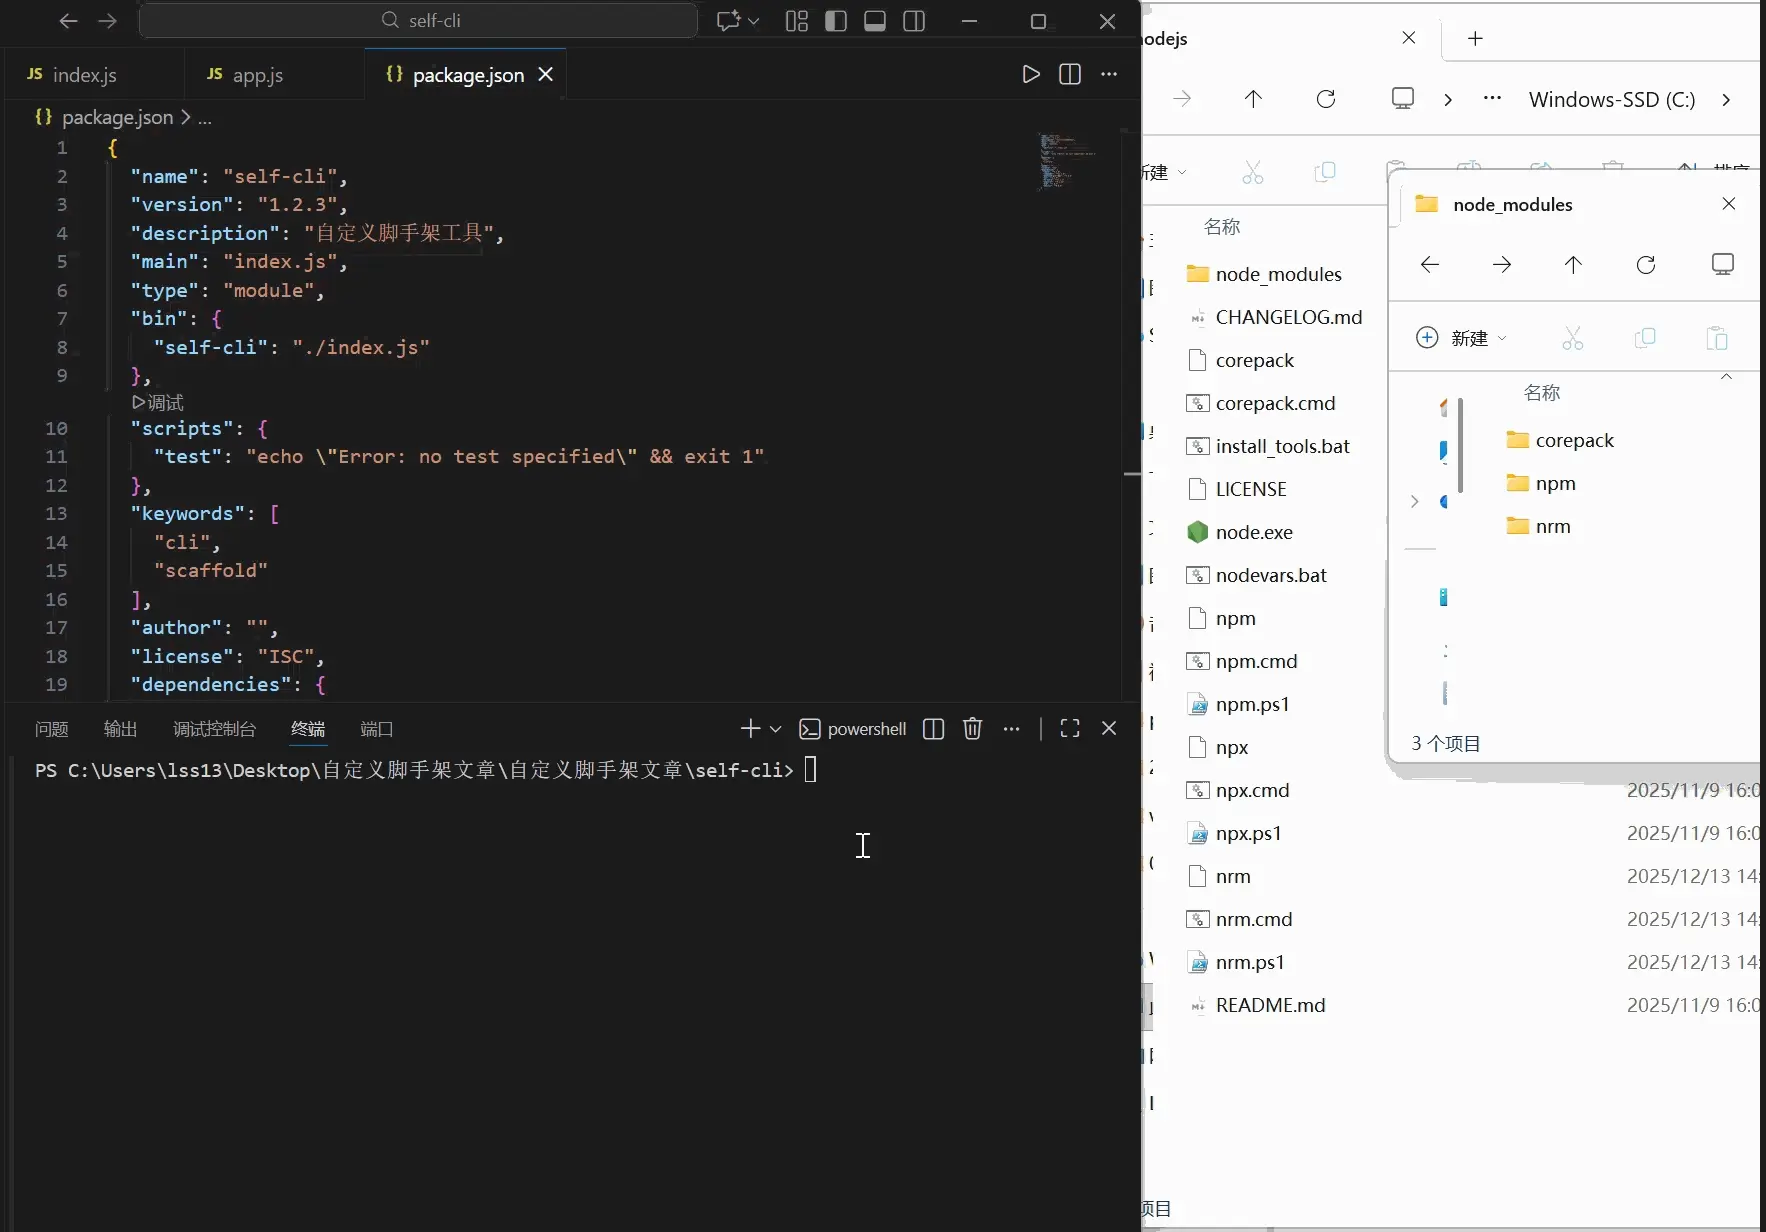Toggle the bottom panel visibility

pyautogui.click(x=875, y=21)
